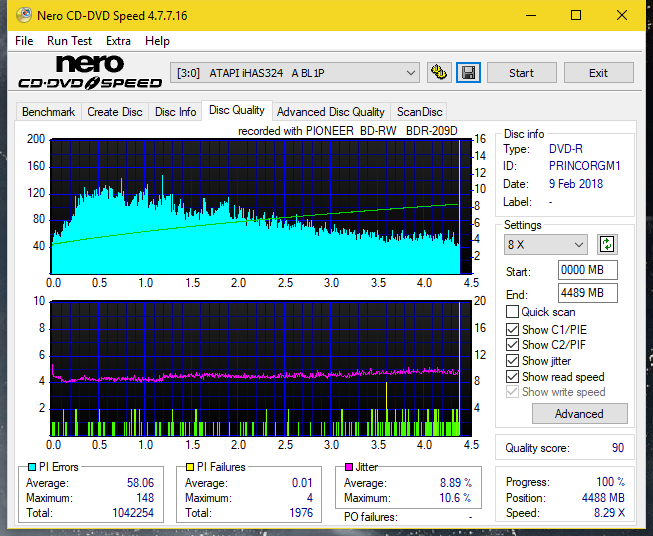
Task: Toggle the Show C1/PIE checkbox
Action: (x=512, y=329)
